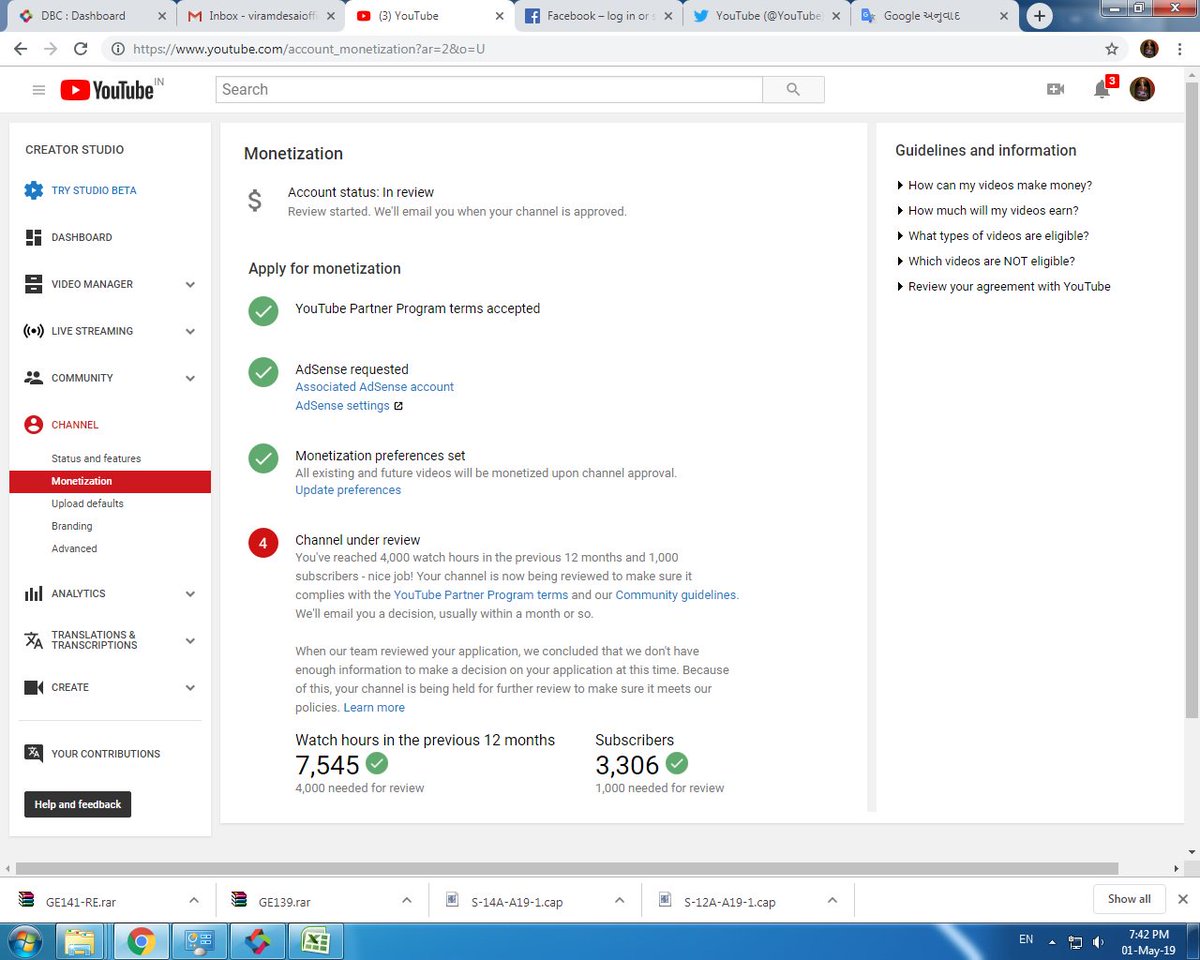Open Associated AdSense account link

pos(374,386)
